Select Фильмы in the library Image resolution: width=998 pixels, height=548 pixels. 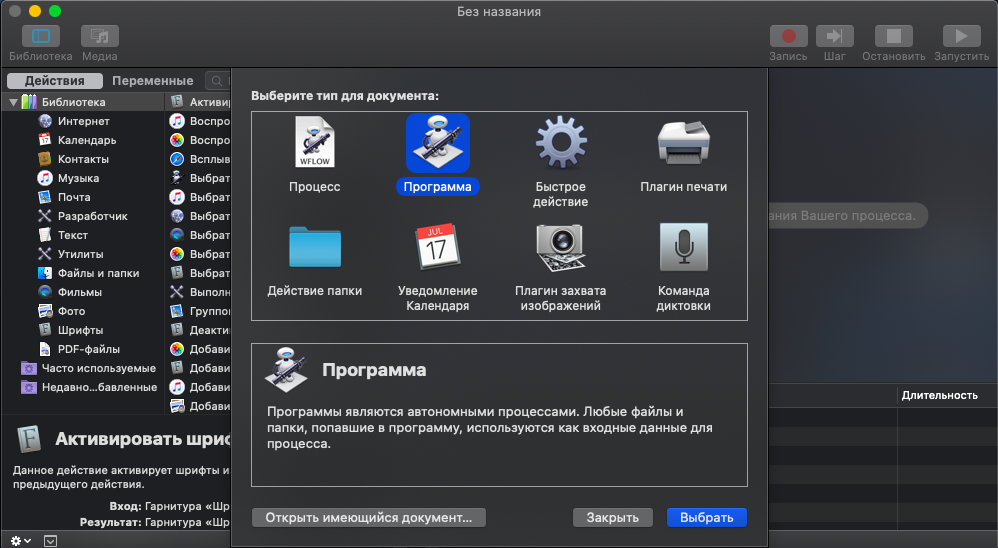(x=80, y=292)
